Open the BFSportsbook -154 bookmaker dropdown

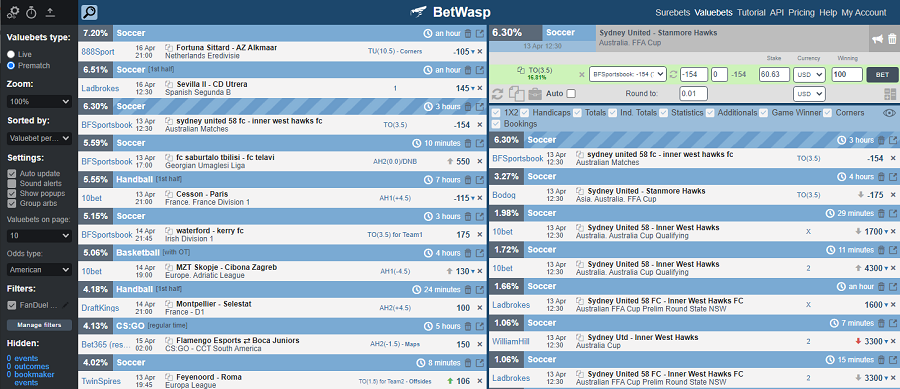click(x=627, y=75)
